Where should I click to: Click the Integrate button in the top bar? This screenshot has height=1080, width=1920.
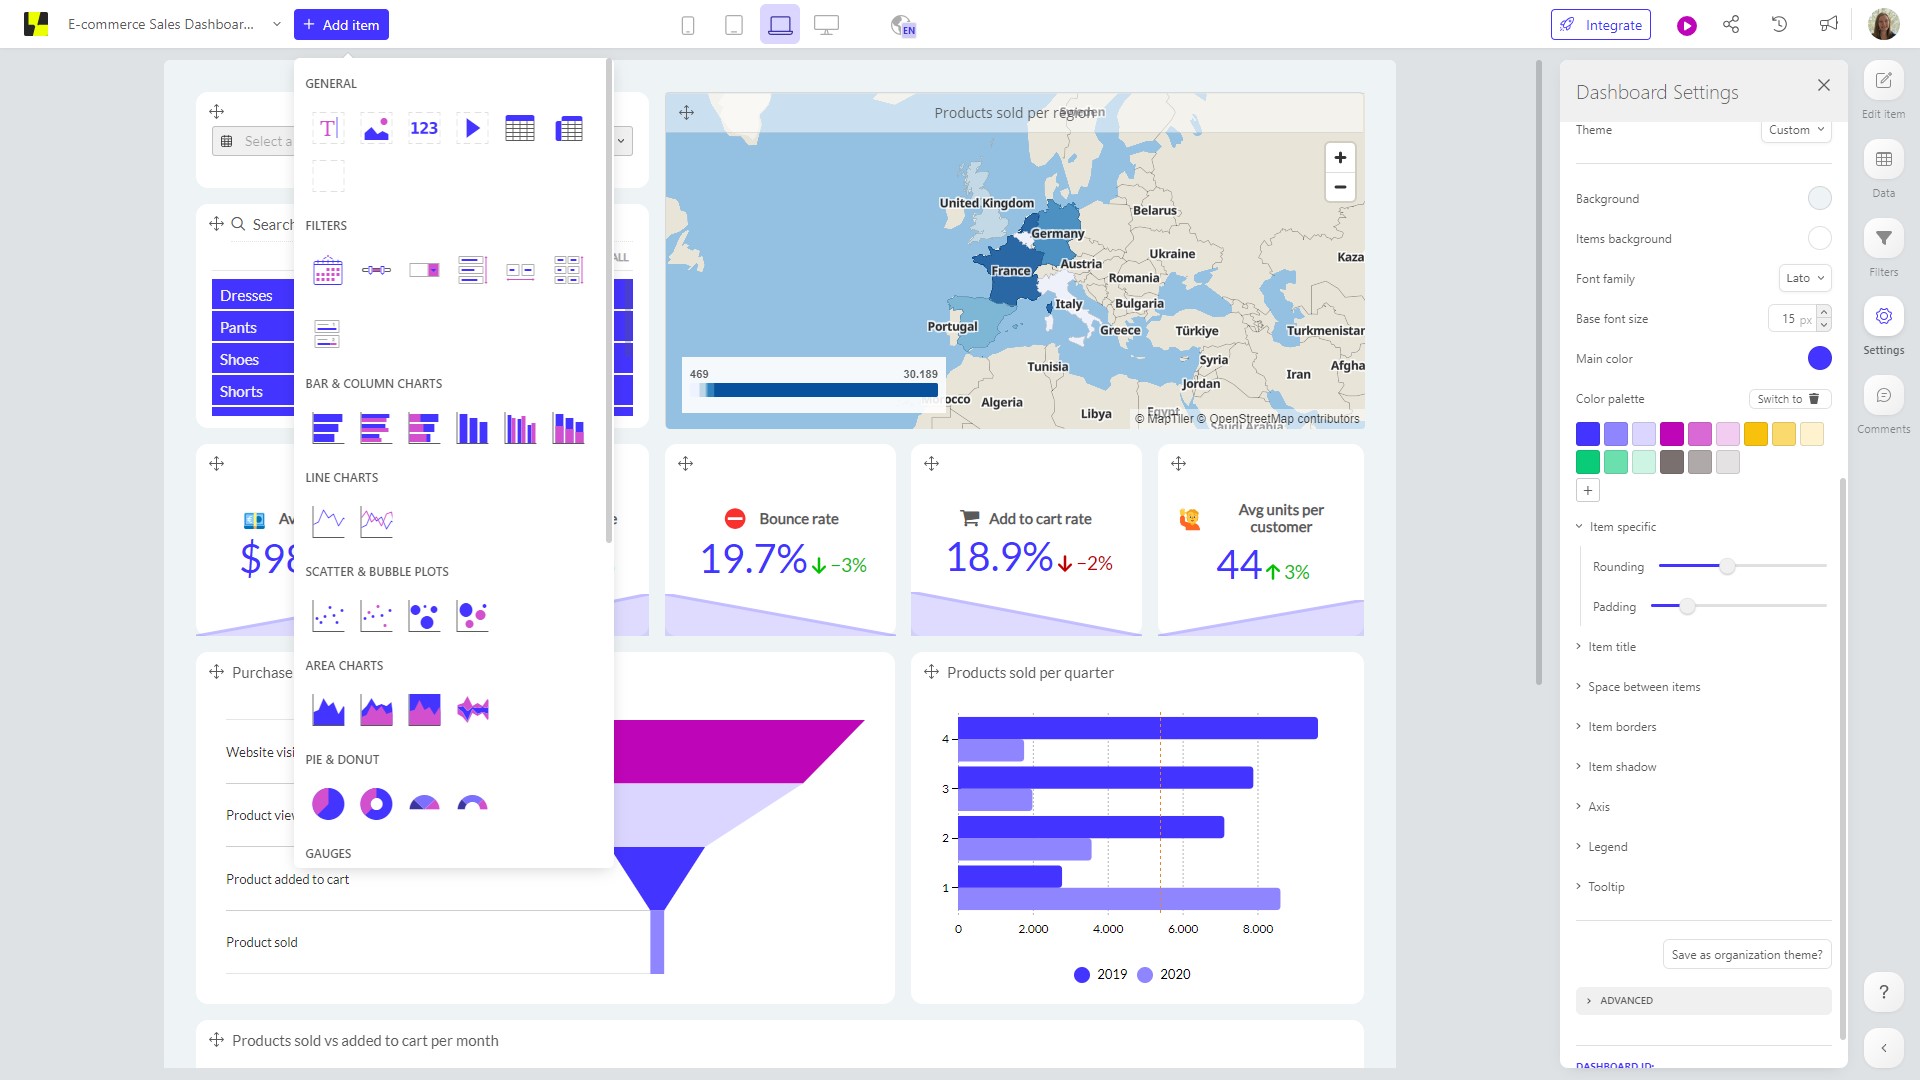point(1601,24)
